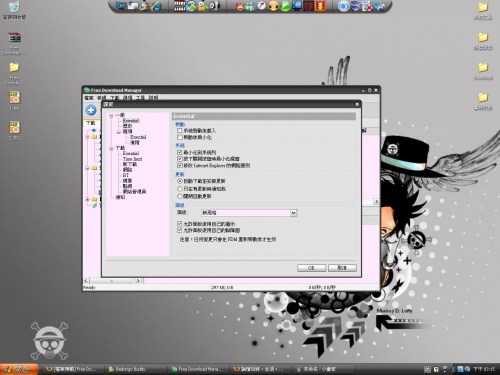Open the two-buddies messenger dock icon

tap(250, 6)
